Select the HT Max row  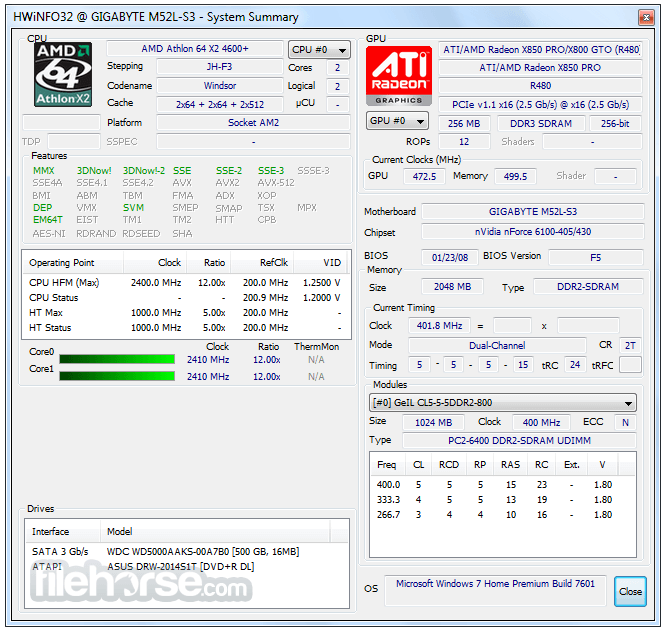coord(186,313)
